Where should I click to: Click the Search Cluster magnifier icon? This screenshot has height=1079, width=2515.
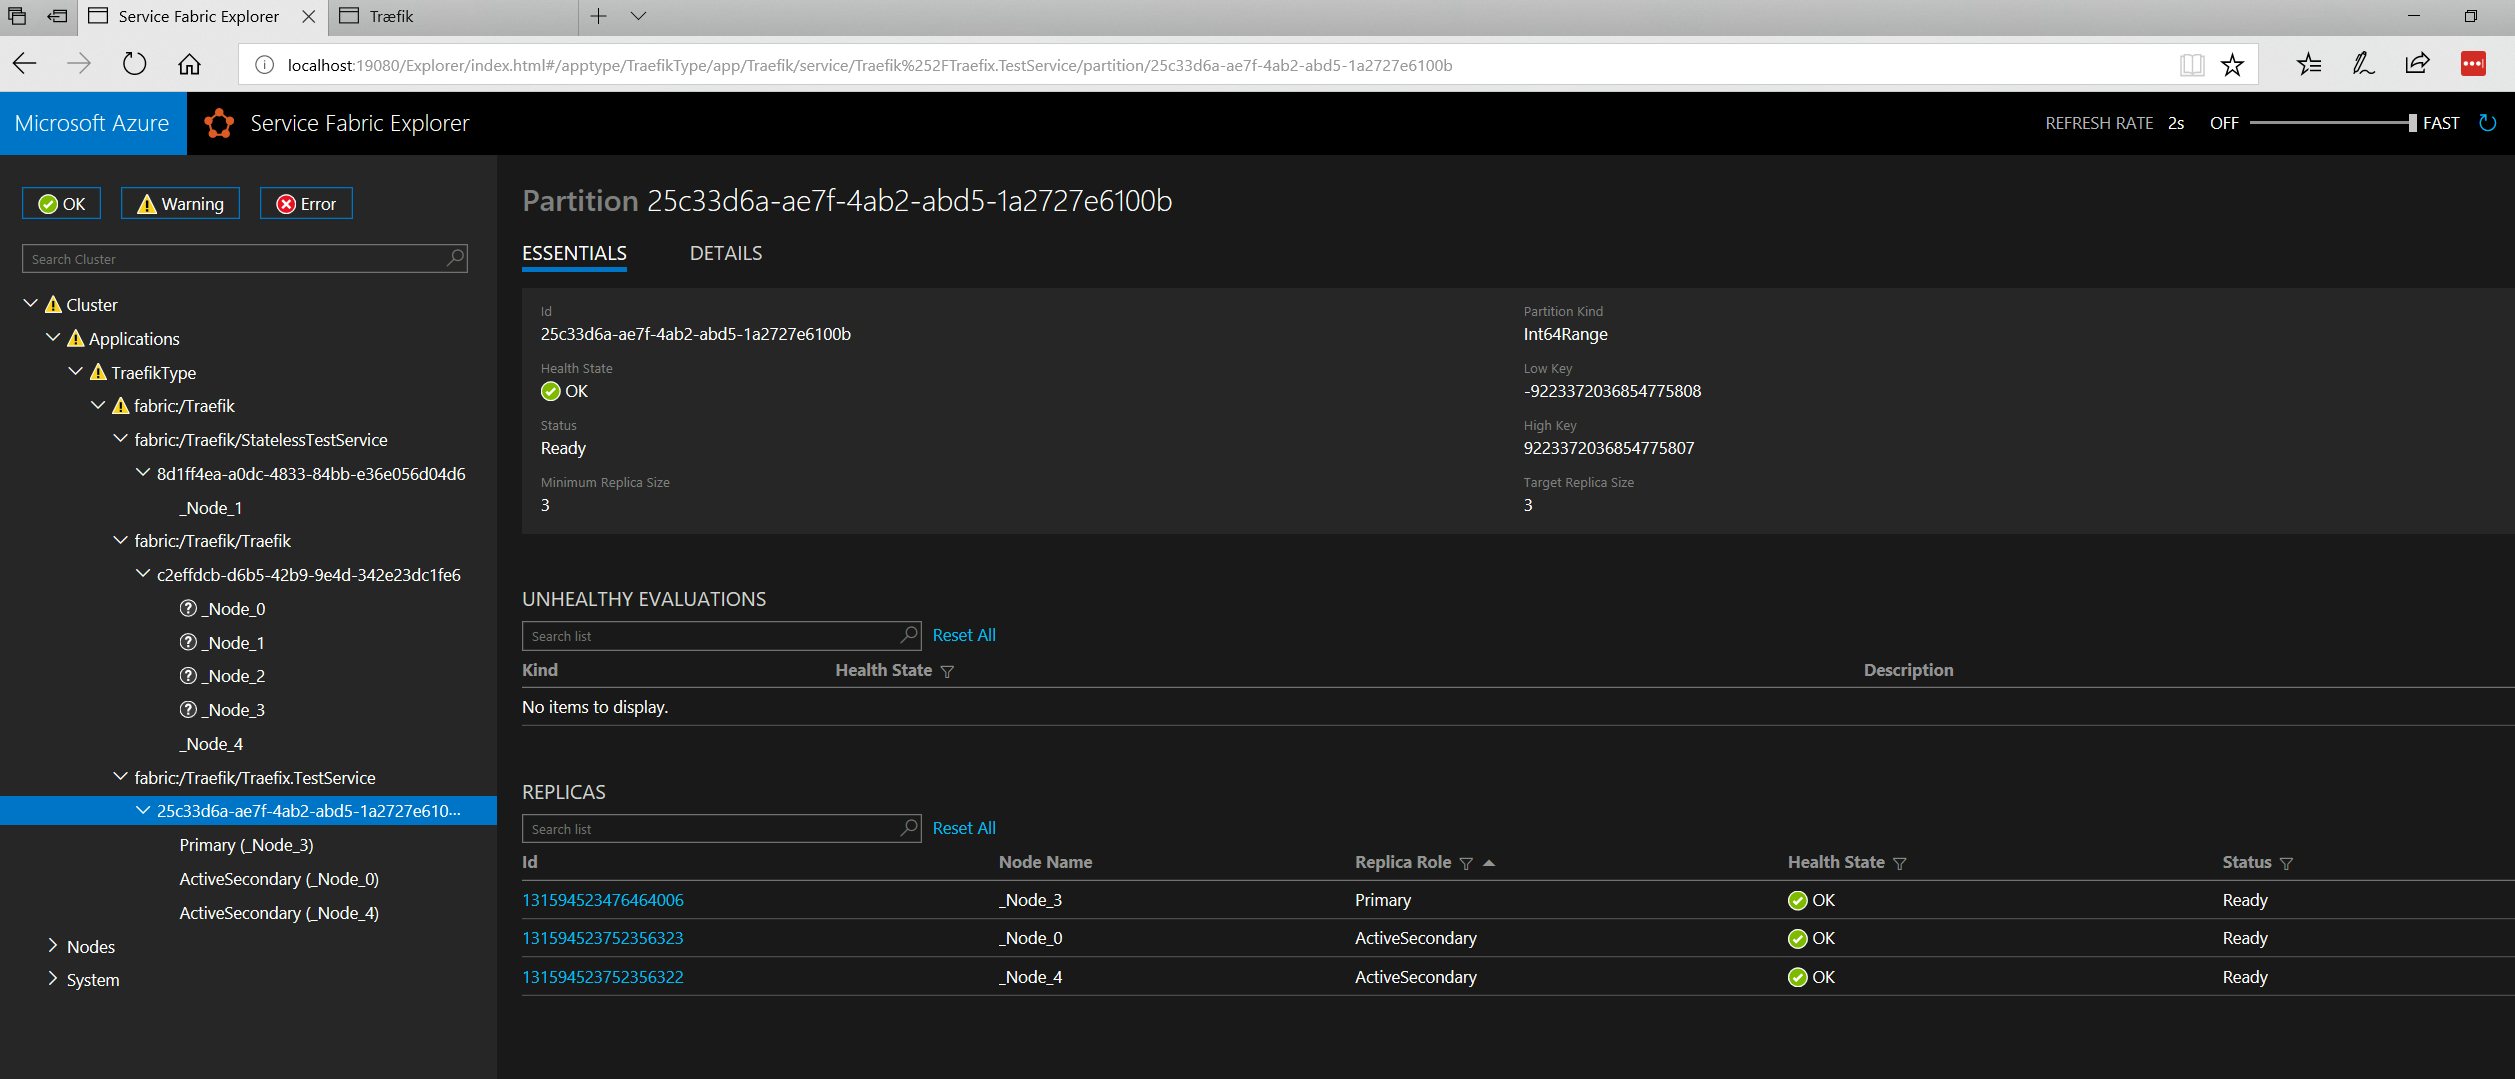(x=455, y=258)
